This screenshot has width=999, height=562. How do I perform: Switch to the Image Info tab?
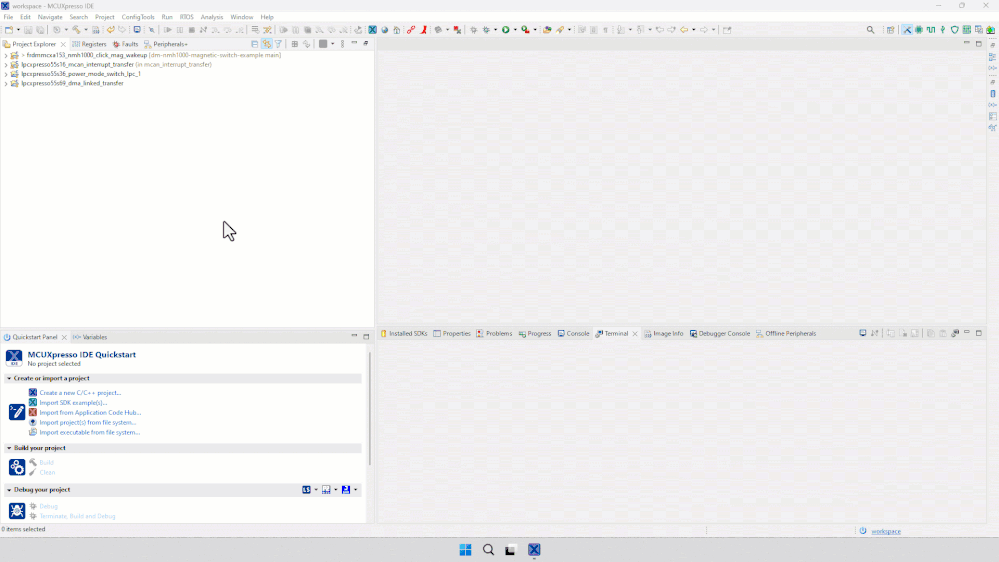664,333
